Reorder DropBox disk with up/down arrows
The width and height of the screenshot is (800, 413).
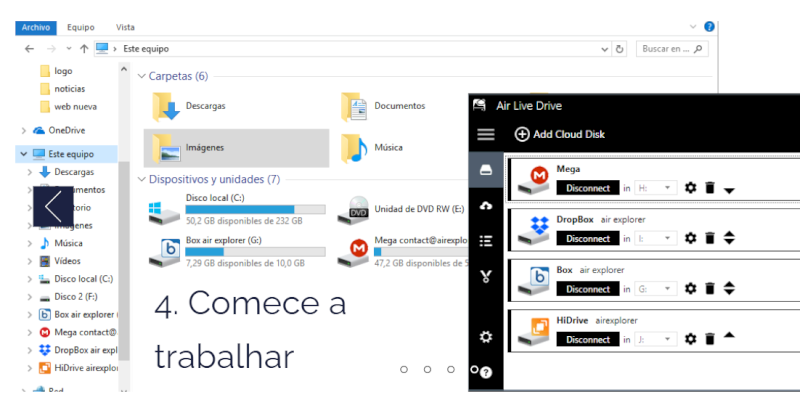[x=729, y=238]
